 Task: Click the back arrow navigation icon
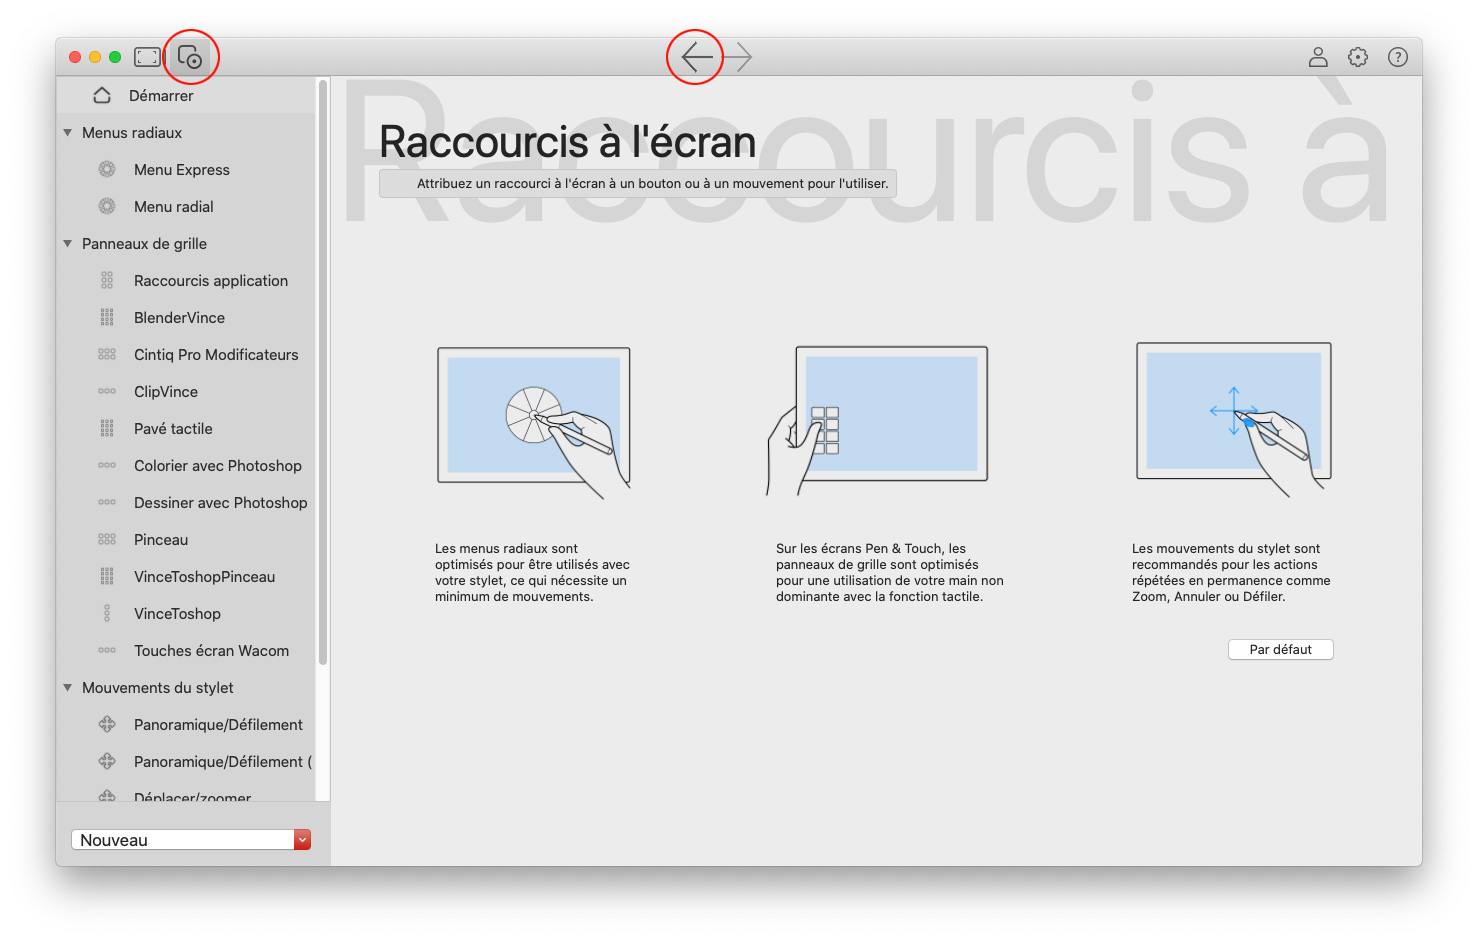tap(696, 57)
